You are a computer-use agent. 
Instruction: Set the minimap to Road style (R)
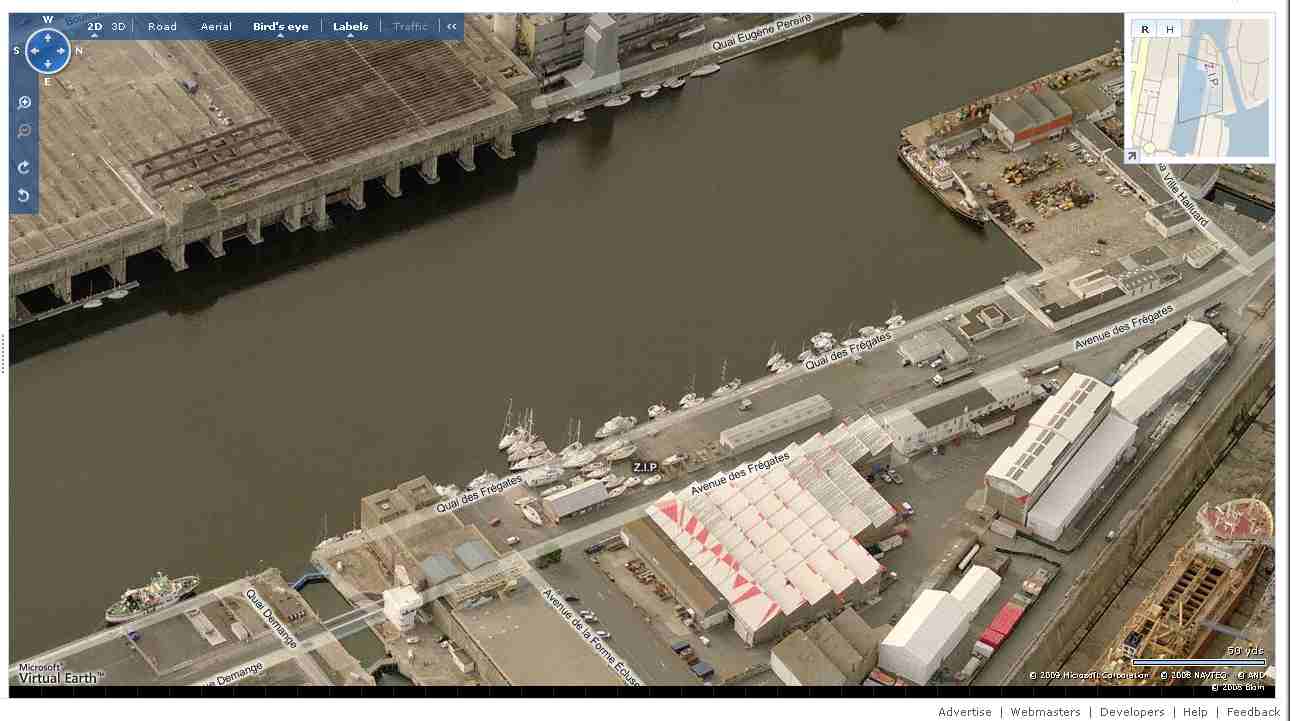[x=1145, y=30]
